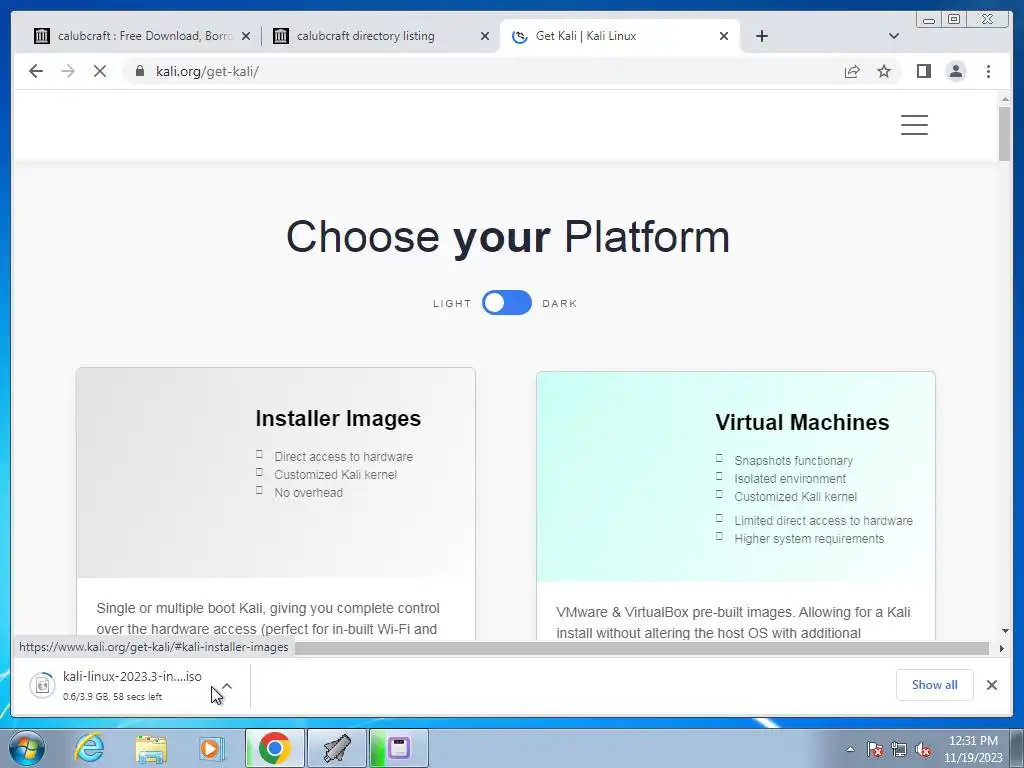Open the Action Center flag icon
Screen dimensions: 1024x768
coord(875,749)
